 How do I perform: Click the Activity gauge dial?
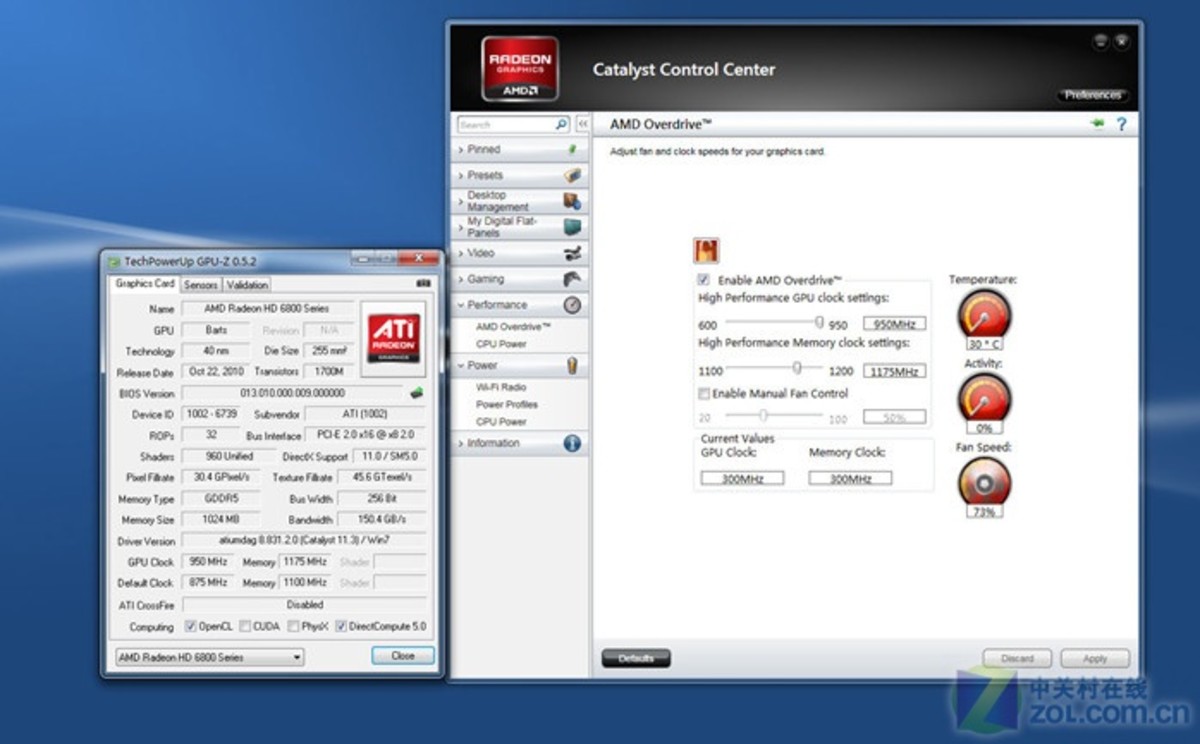pyautogui.click(x=984, y=400)
